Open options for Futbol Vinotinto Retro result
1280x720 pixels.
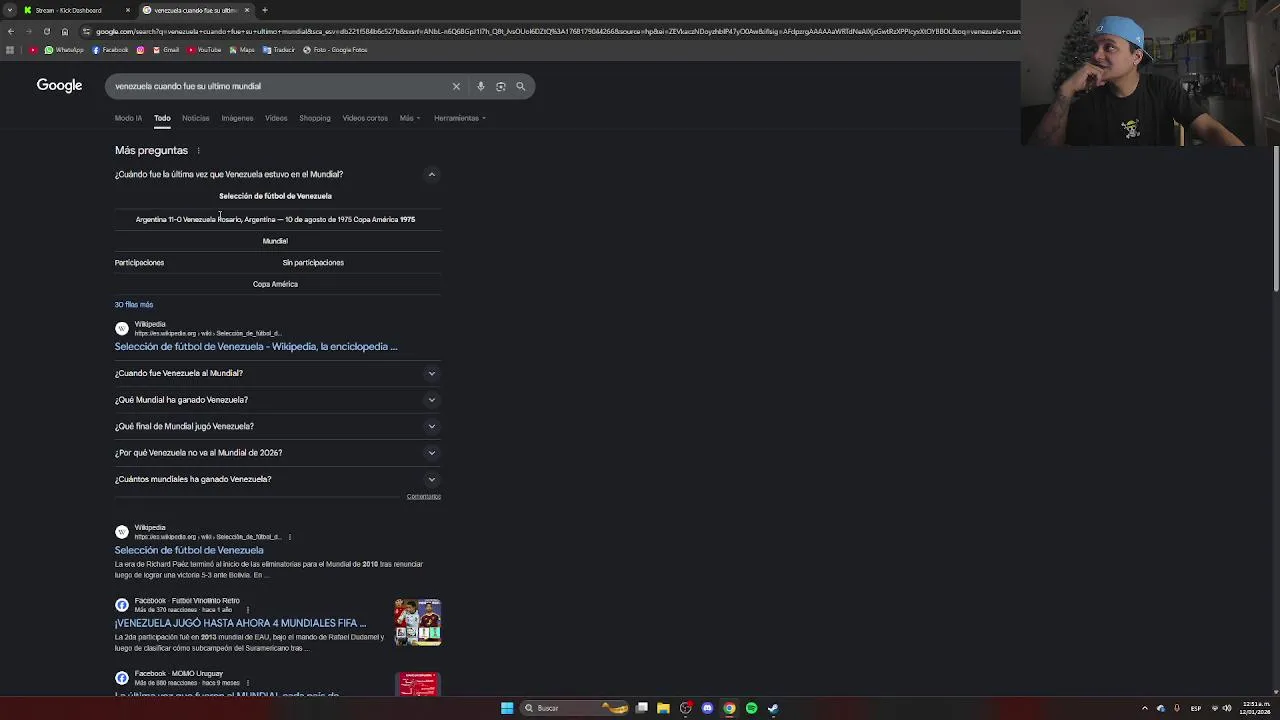[247, 610]
